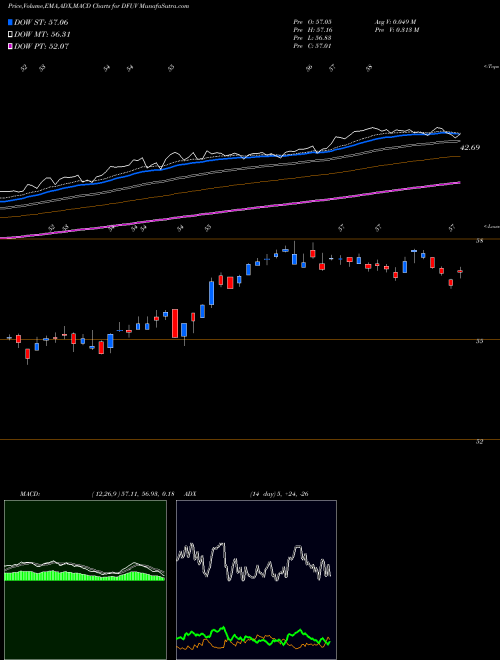500x660 pixels.
Task: Click the magenta DOW PT legend swatch
Action: tap(10, 46)
